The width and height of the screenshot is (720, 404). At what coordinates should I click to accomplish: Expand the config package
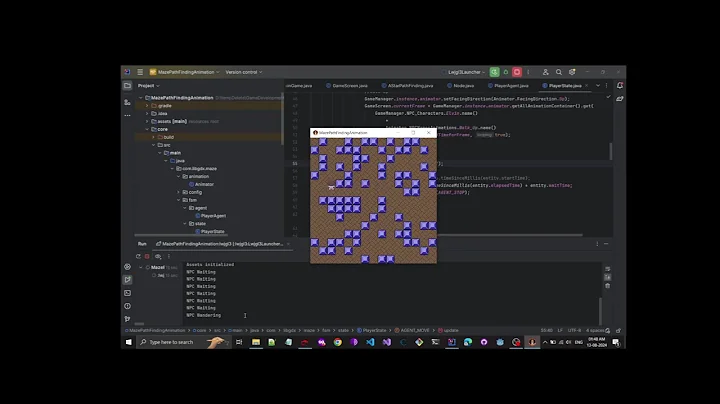(179, 192)
